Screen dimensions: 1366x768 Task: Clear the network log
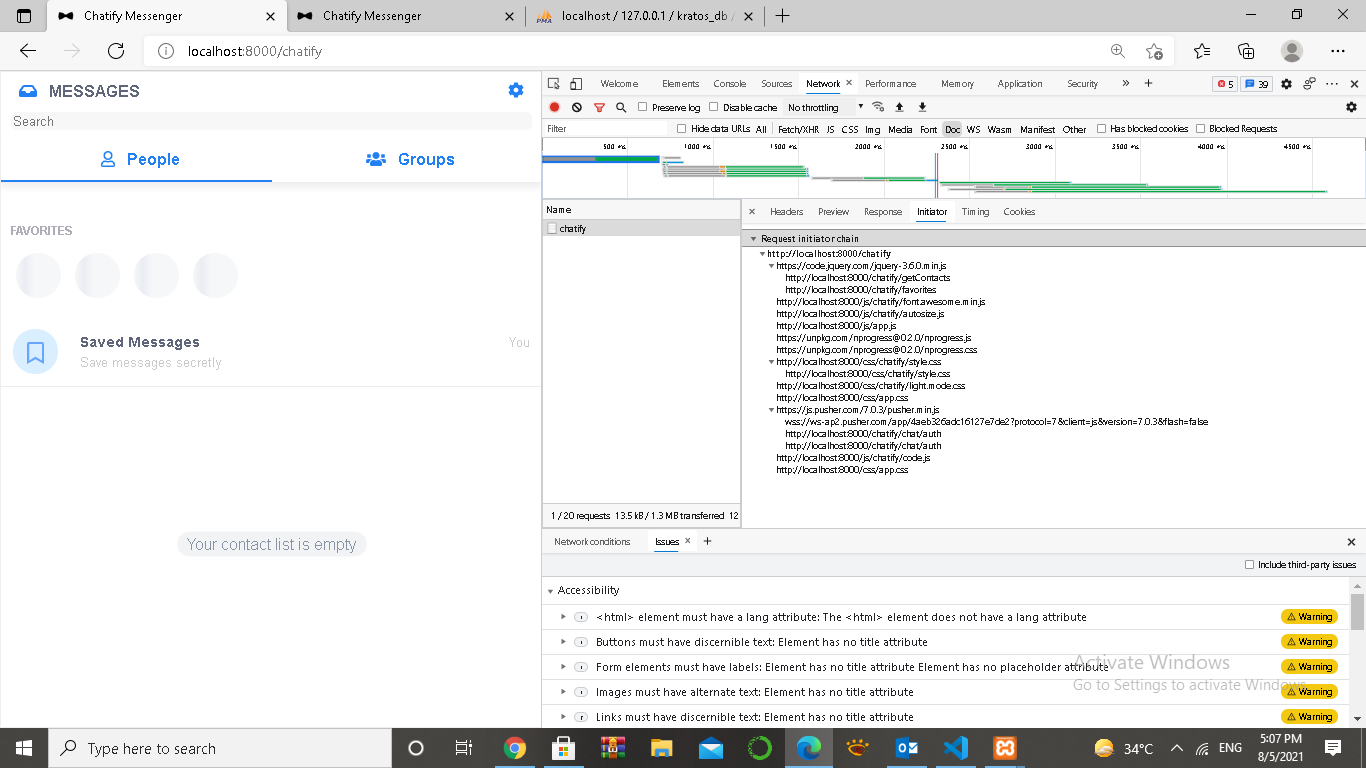(x=576, y=105)
